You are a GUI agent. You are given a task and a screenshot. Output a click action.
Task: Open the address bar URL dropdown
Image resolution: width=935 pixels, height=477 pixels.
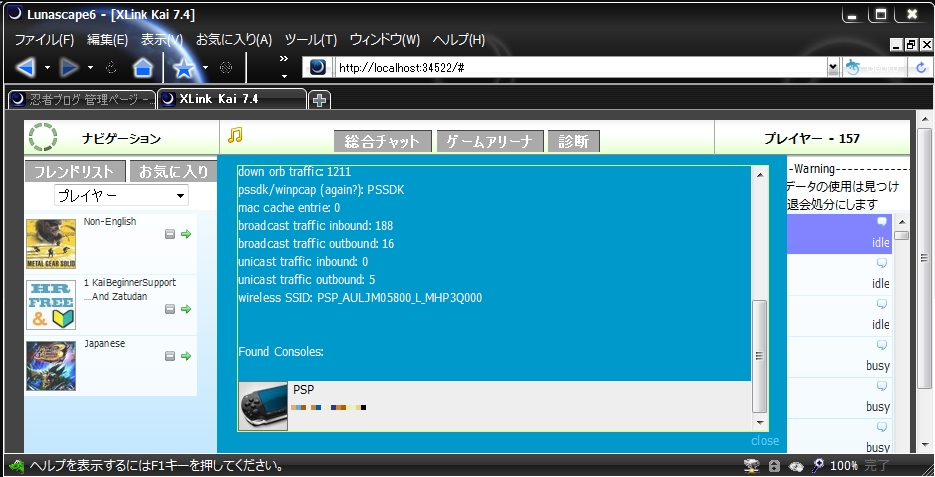833,68
